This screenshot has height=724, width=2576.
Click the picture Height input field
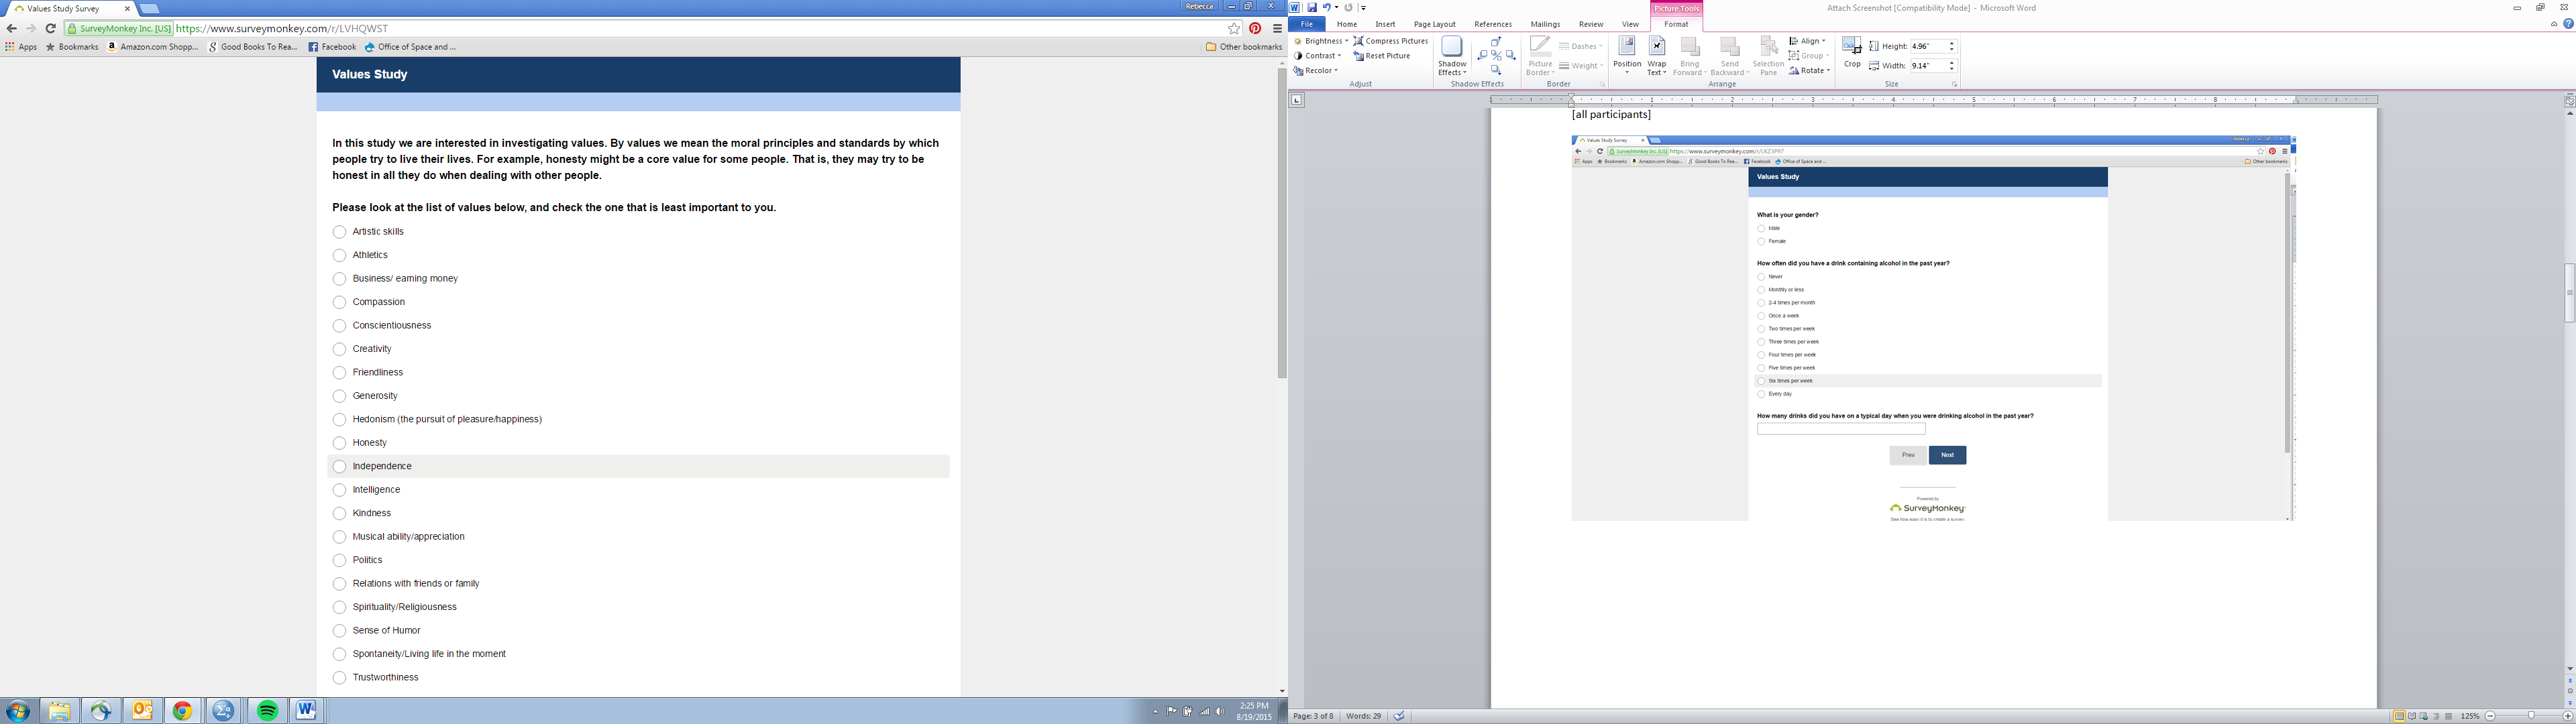click(1926, 47)
